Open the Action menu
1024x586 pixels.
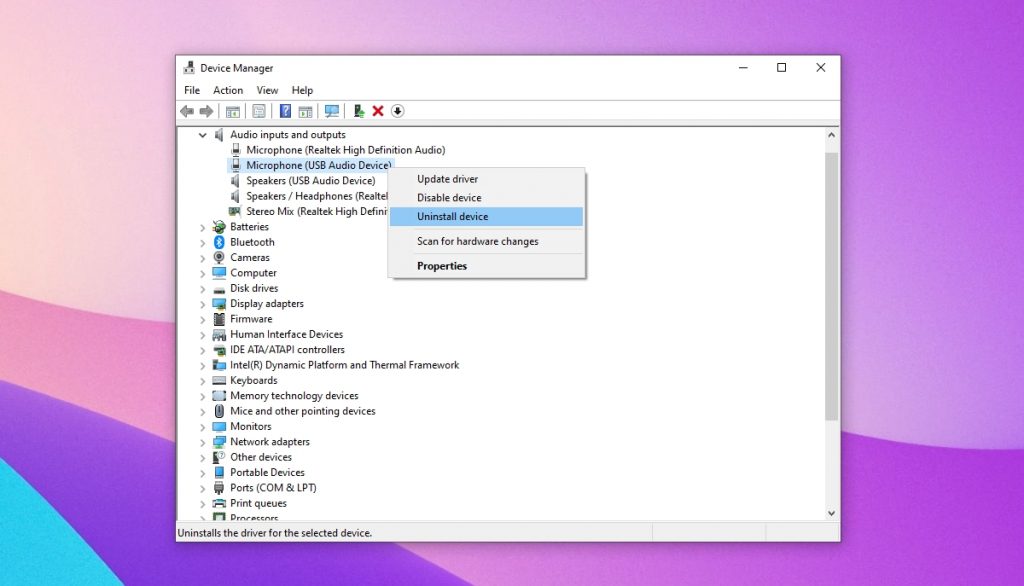coord(228,90)
